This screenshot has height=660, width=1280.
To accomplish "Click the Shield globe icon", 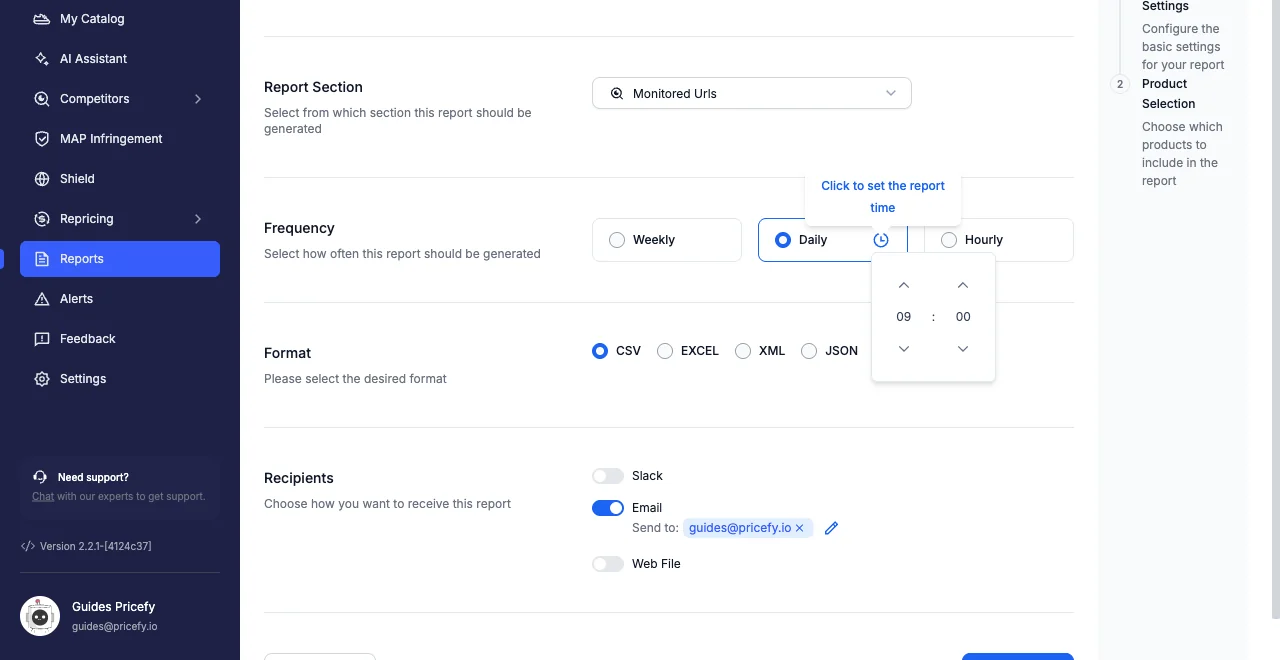I will 42,179.
